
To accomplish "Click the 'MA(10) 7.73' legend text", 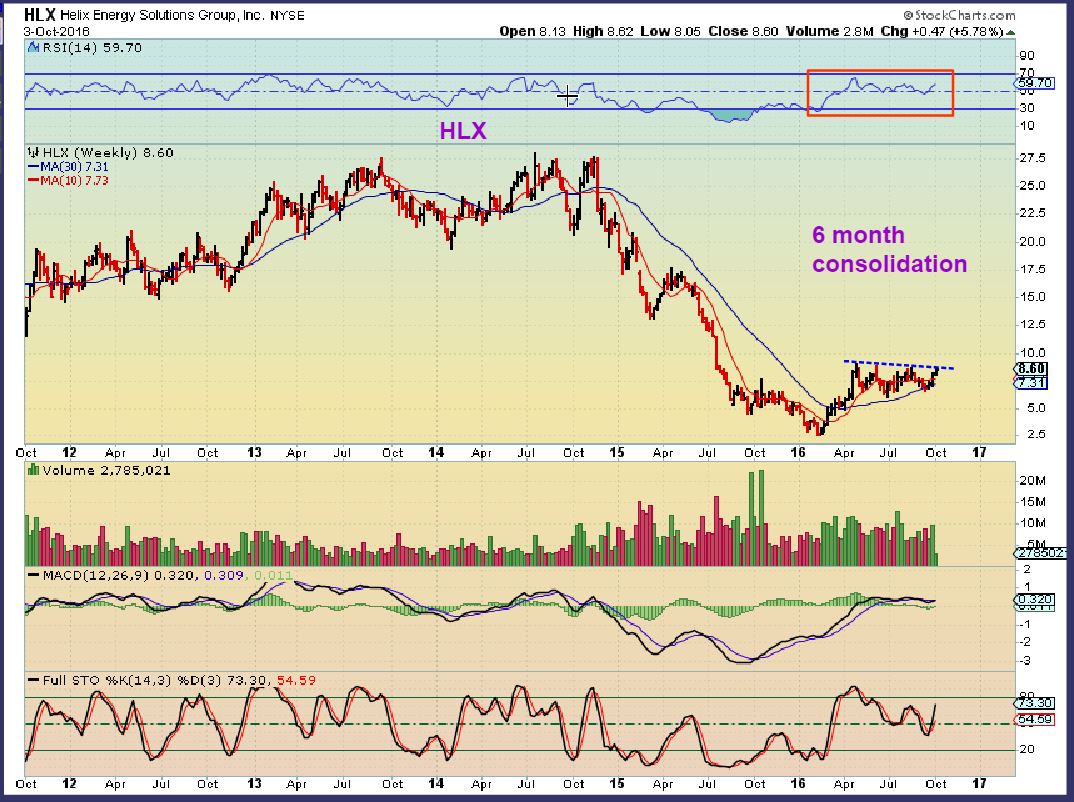I will [74, 181].
